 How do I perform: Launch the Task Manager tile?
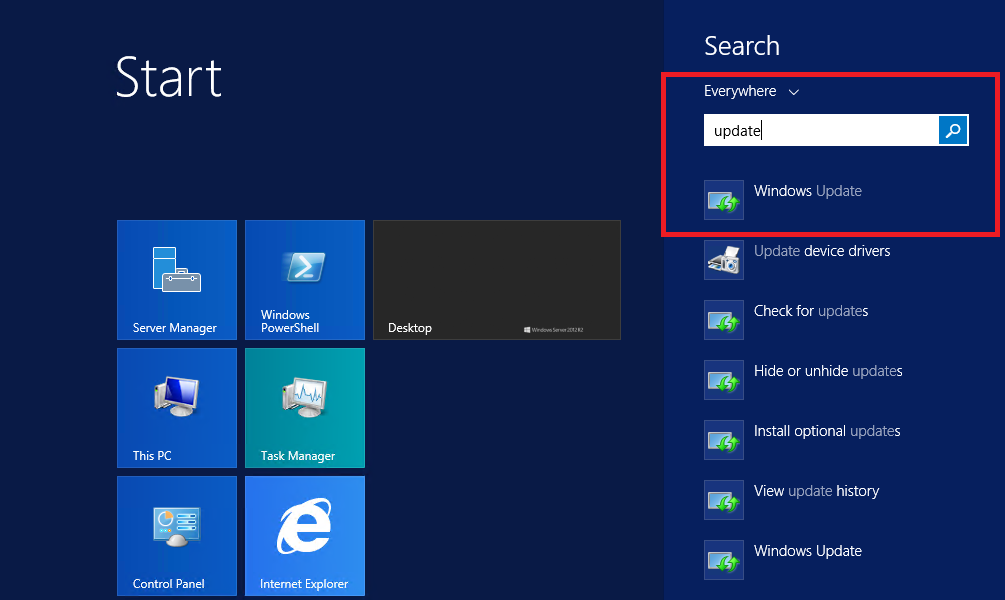(305, 408)
